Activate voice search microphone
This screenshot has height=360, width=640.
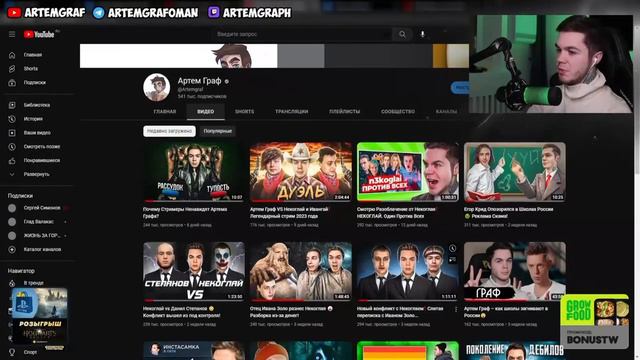(422, 34)
